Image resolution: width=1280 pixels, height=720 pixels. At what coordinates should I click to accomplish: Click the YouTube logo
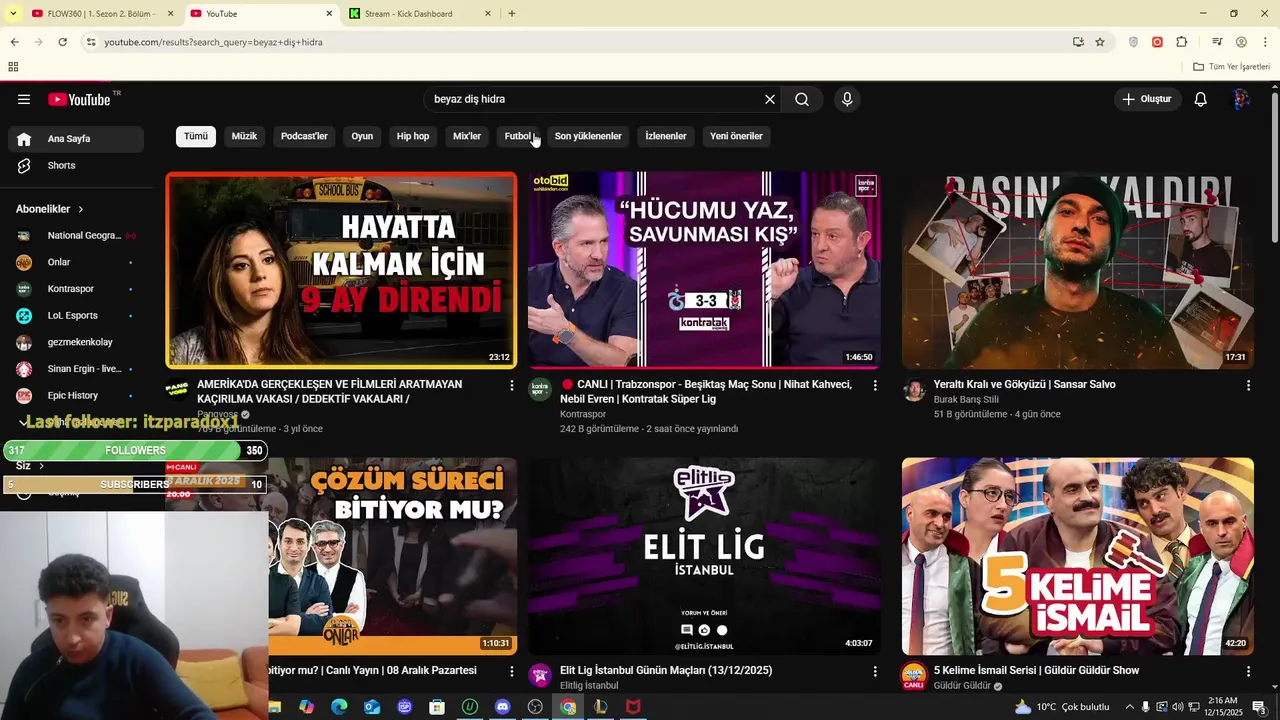79,99
